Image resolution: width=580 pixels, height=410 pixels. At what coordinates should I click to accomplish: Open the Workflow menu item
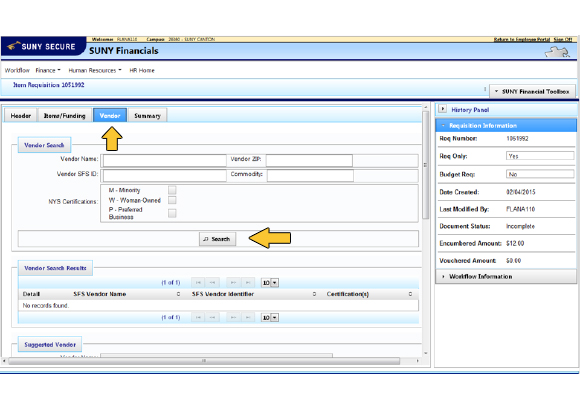coord(17,70)
